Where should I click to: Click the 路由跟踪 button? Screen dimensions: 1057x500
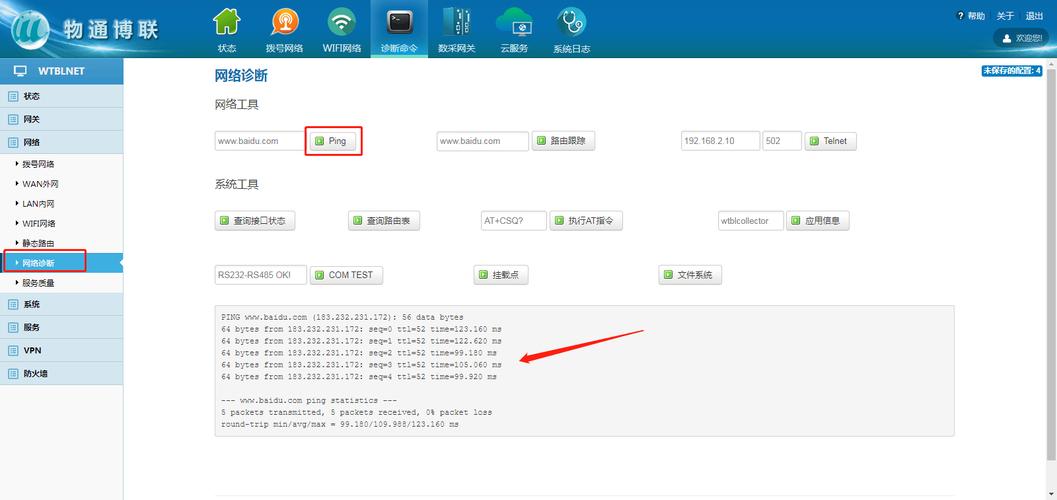pyautogui.click(x=564, y=141)
